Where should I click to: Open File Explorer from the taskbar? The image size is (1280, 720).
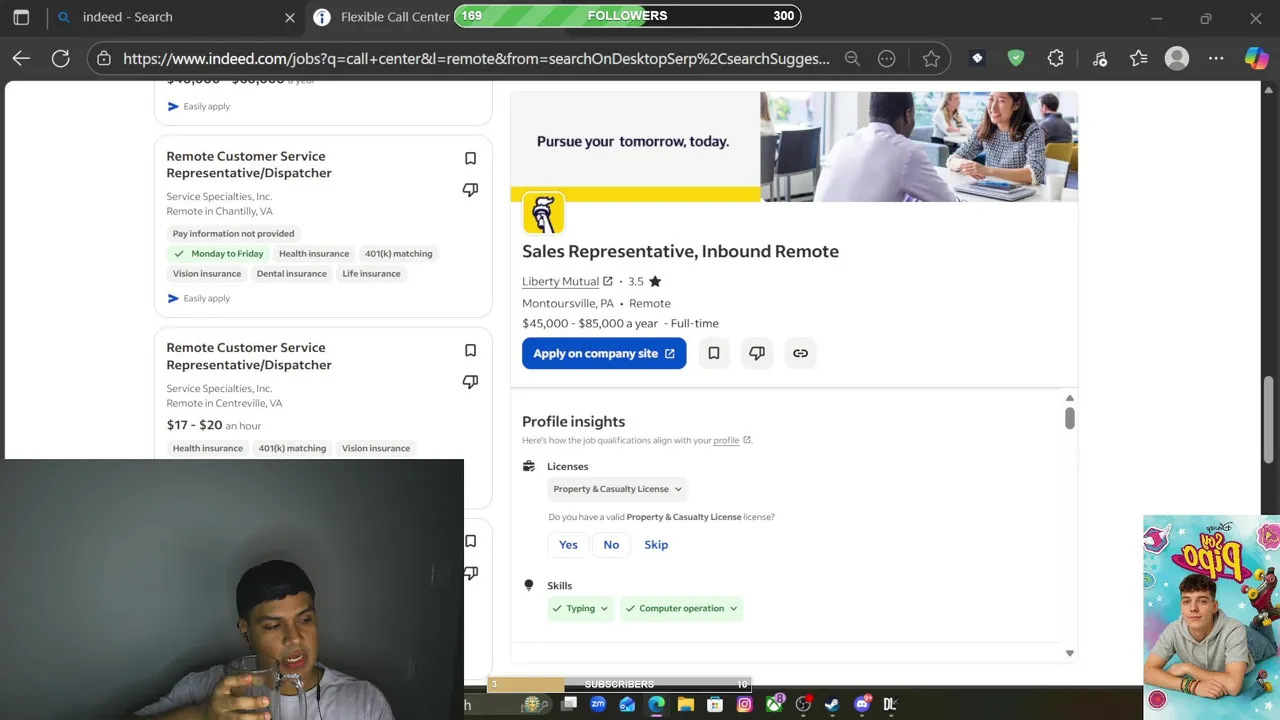pos(686,704)
